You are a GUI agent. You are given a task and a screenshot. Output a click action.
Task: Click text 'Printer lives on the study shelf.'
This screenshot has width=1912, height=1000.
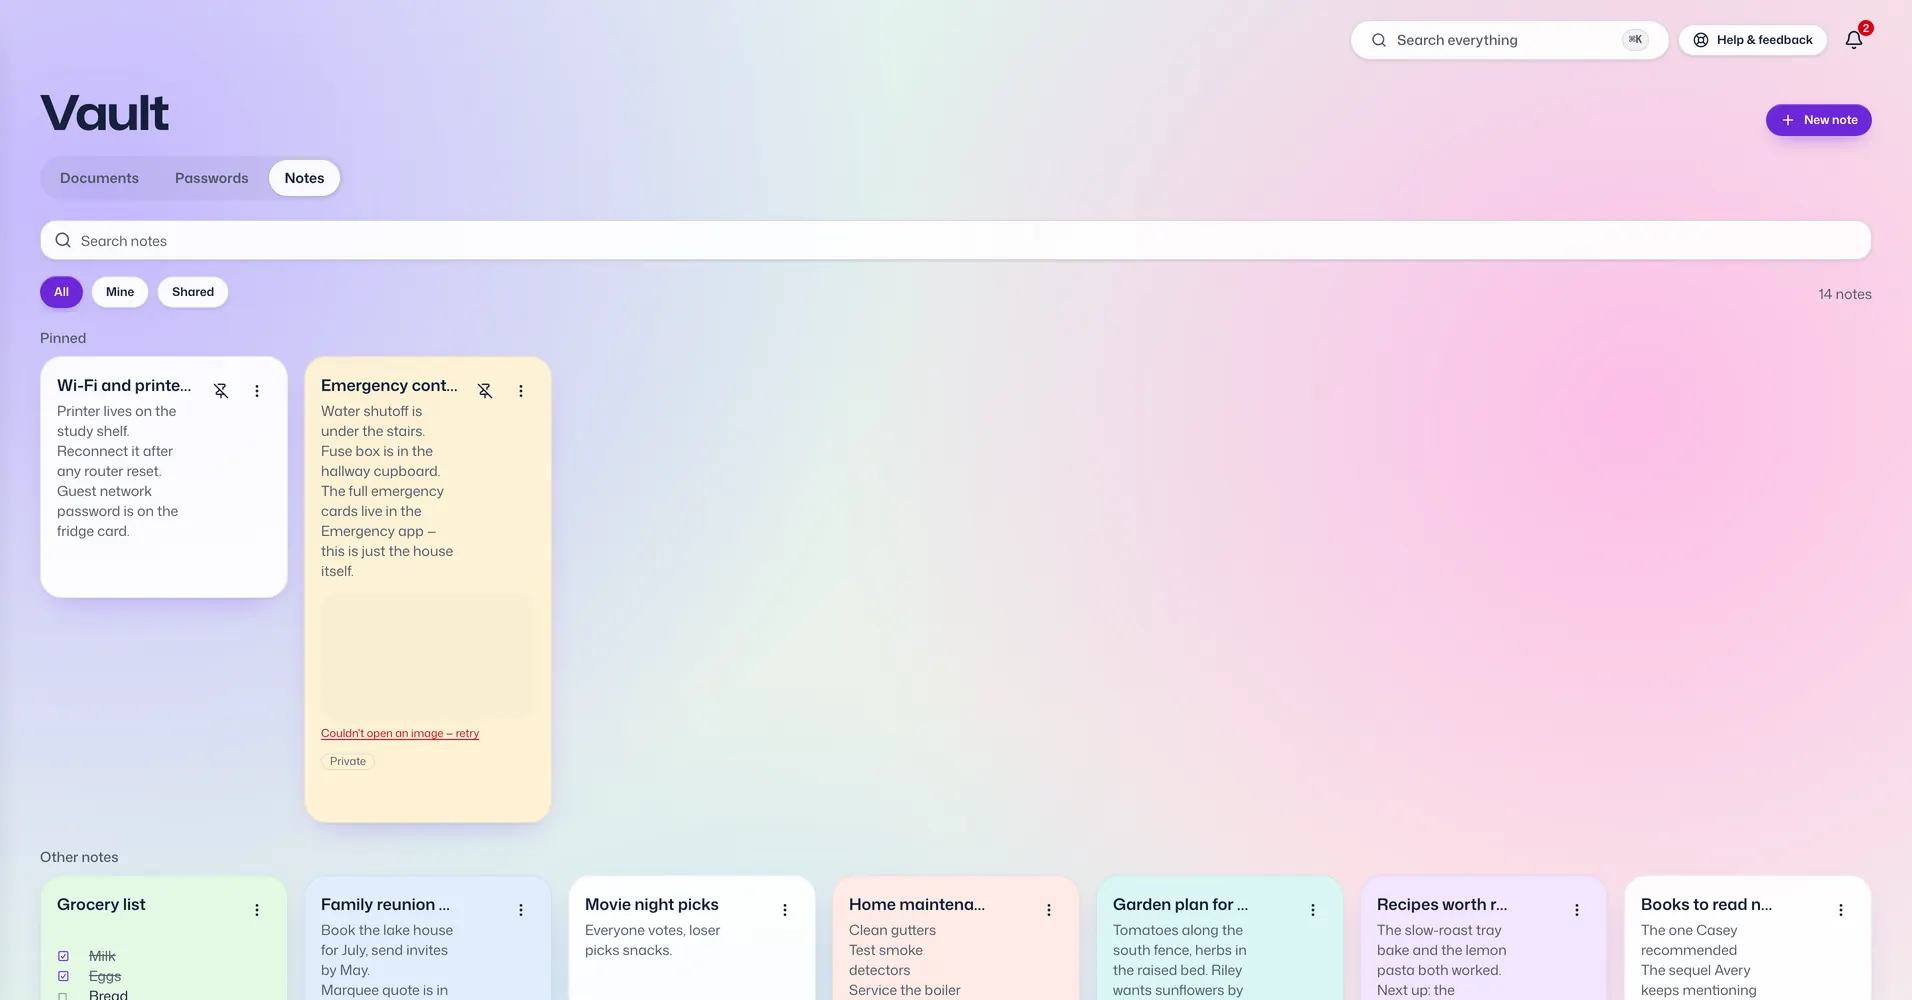coord(116,421)
